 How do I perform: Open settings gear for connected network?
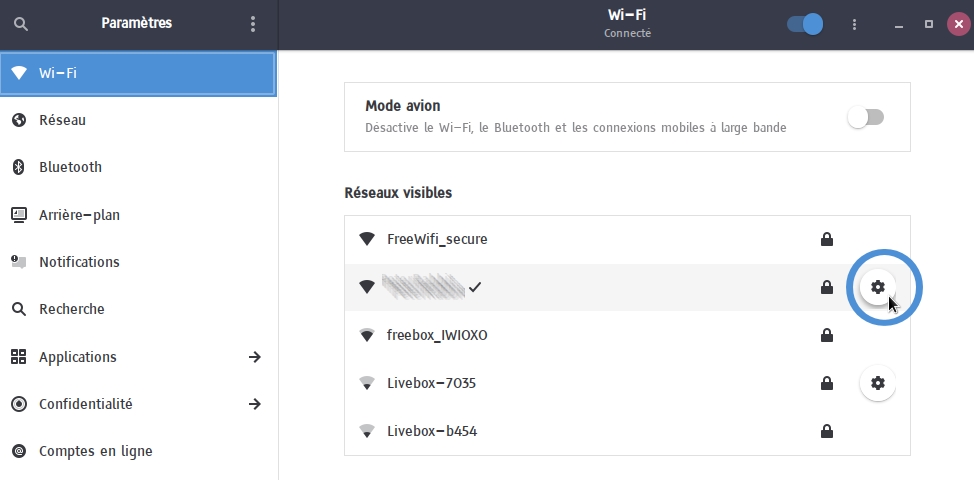click(877, 287)
